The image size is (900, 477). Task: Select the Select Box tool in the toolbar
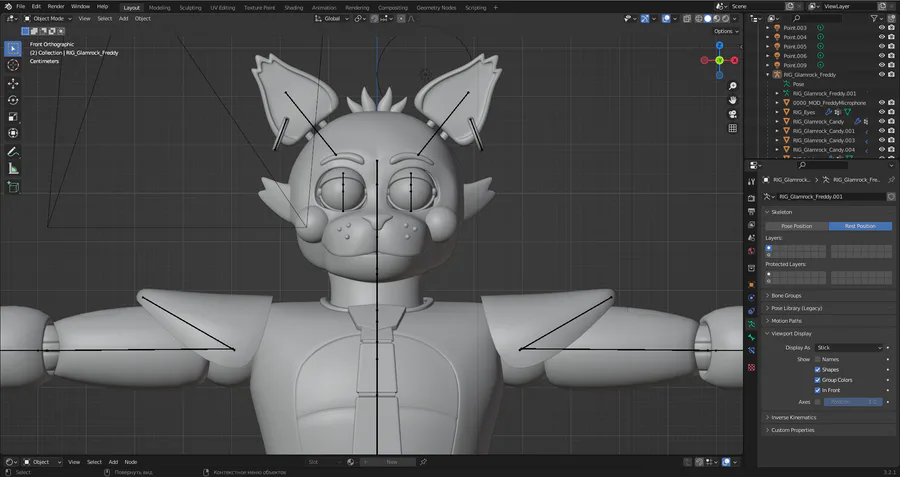(13, 48)
